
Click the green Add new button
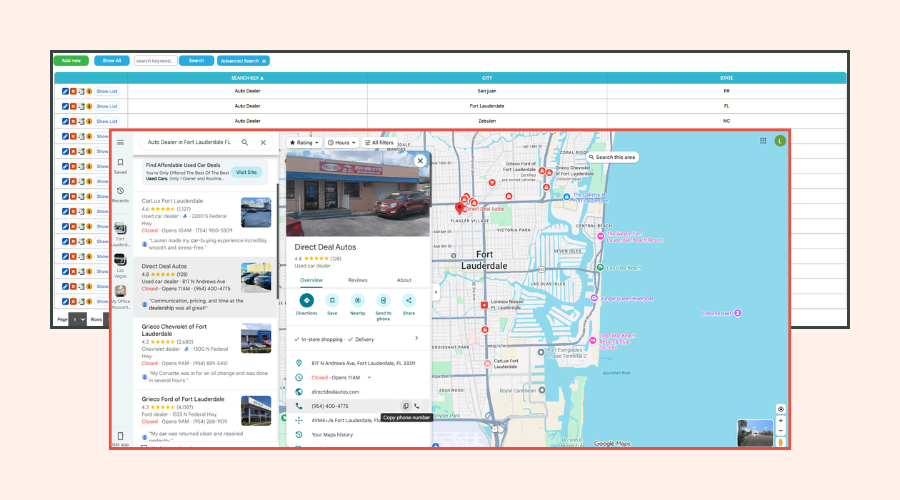[71, 60]
